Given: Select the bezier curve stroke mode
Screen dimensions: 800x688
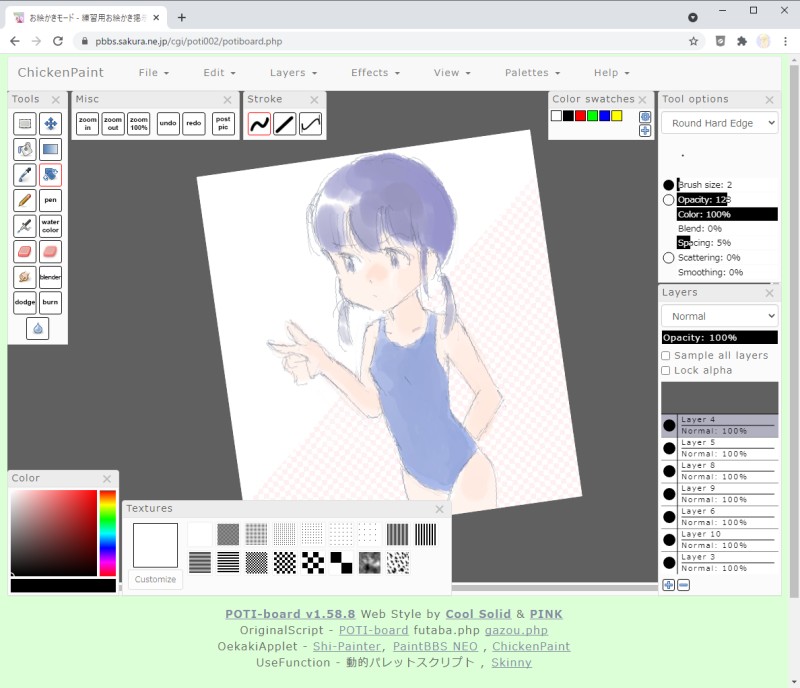Looking at the screenshot, I should pos(310,124).
